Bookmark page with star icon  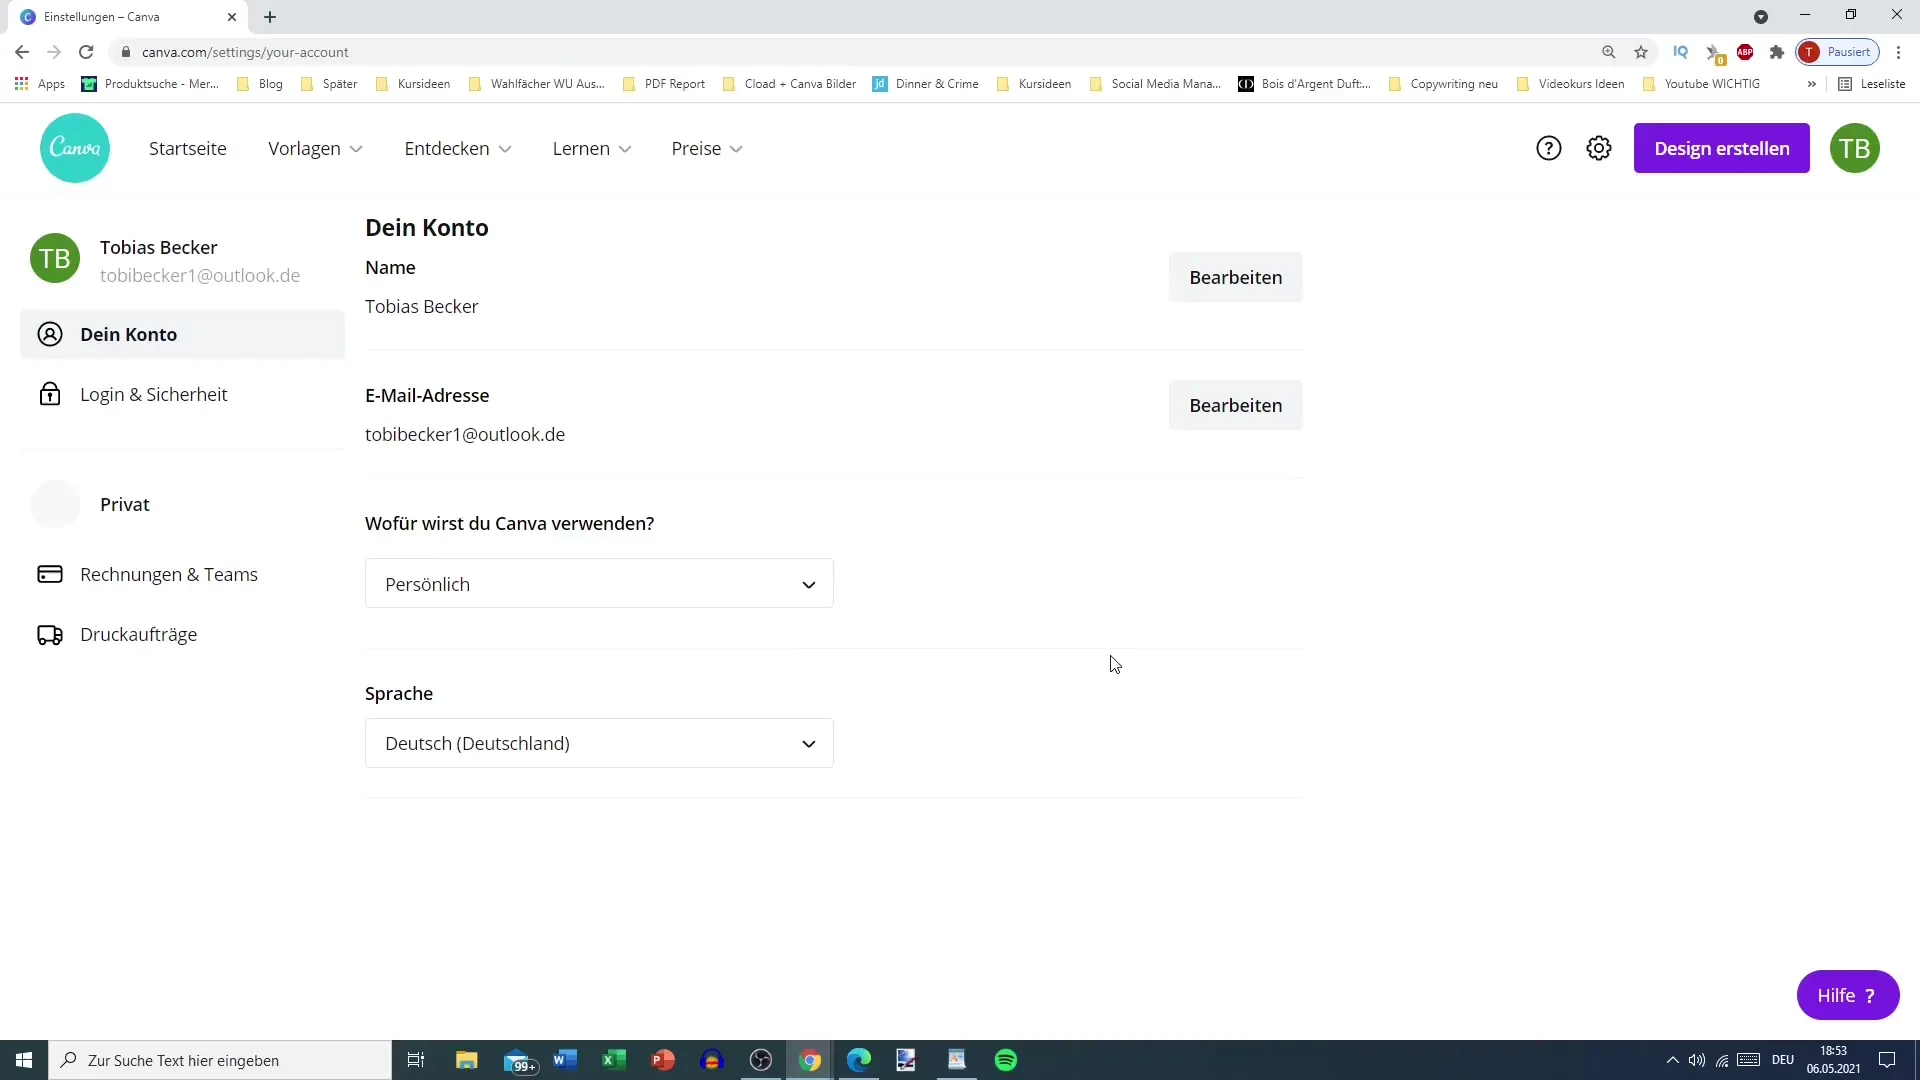[x=1641, y=52]
